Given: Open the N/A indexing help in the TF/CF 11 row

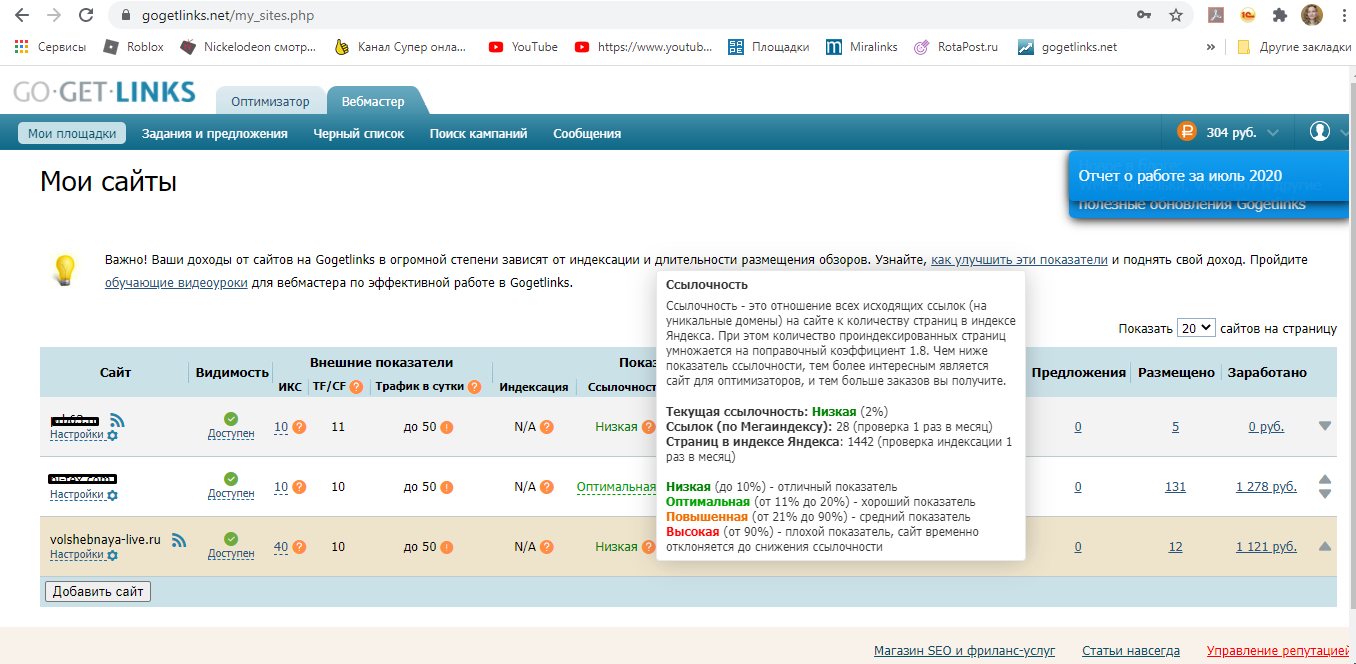Looking at the screenshot, I should pos(547,428).
